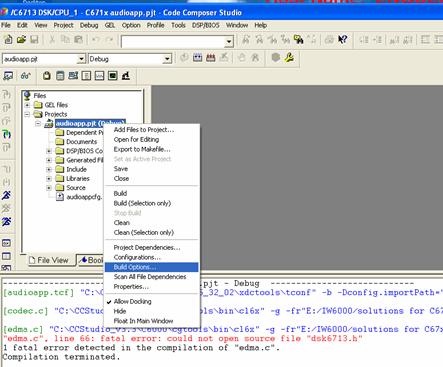The height and width of the screenshot is (367, 443).
Task: Choose Configurations from context menu
Action: pos(152,257)
